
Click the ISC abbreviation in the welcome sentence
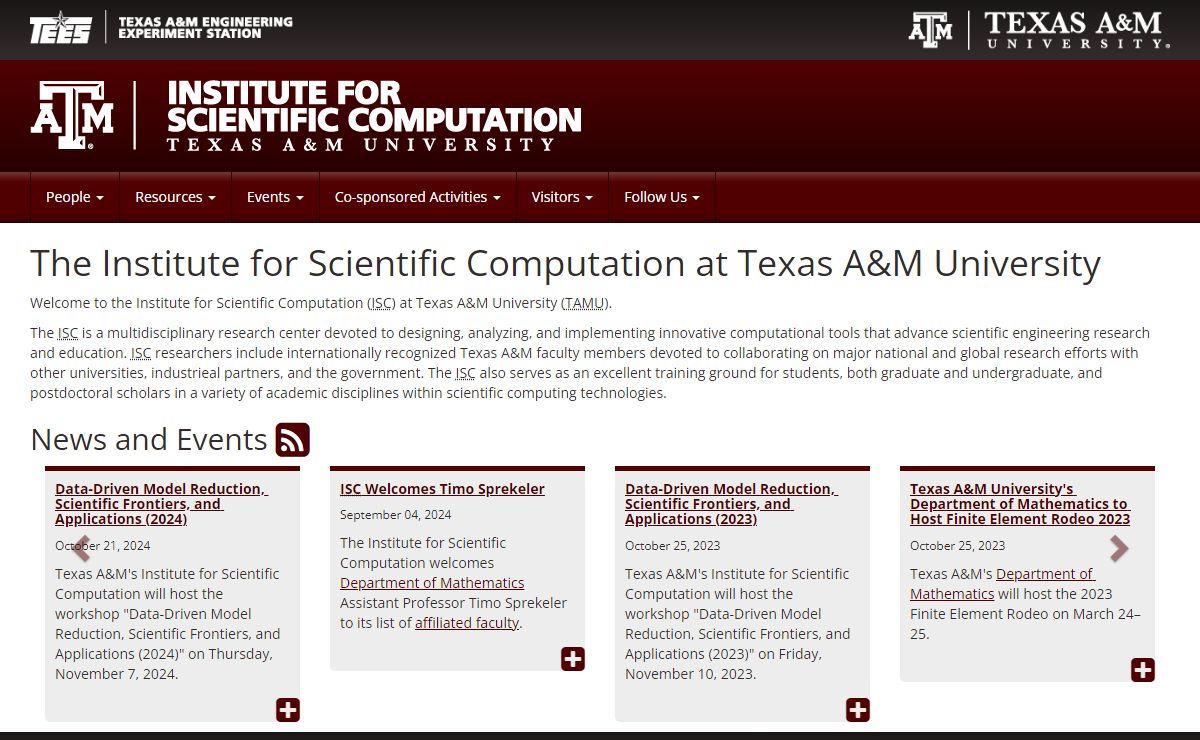pos(381,303)
